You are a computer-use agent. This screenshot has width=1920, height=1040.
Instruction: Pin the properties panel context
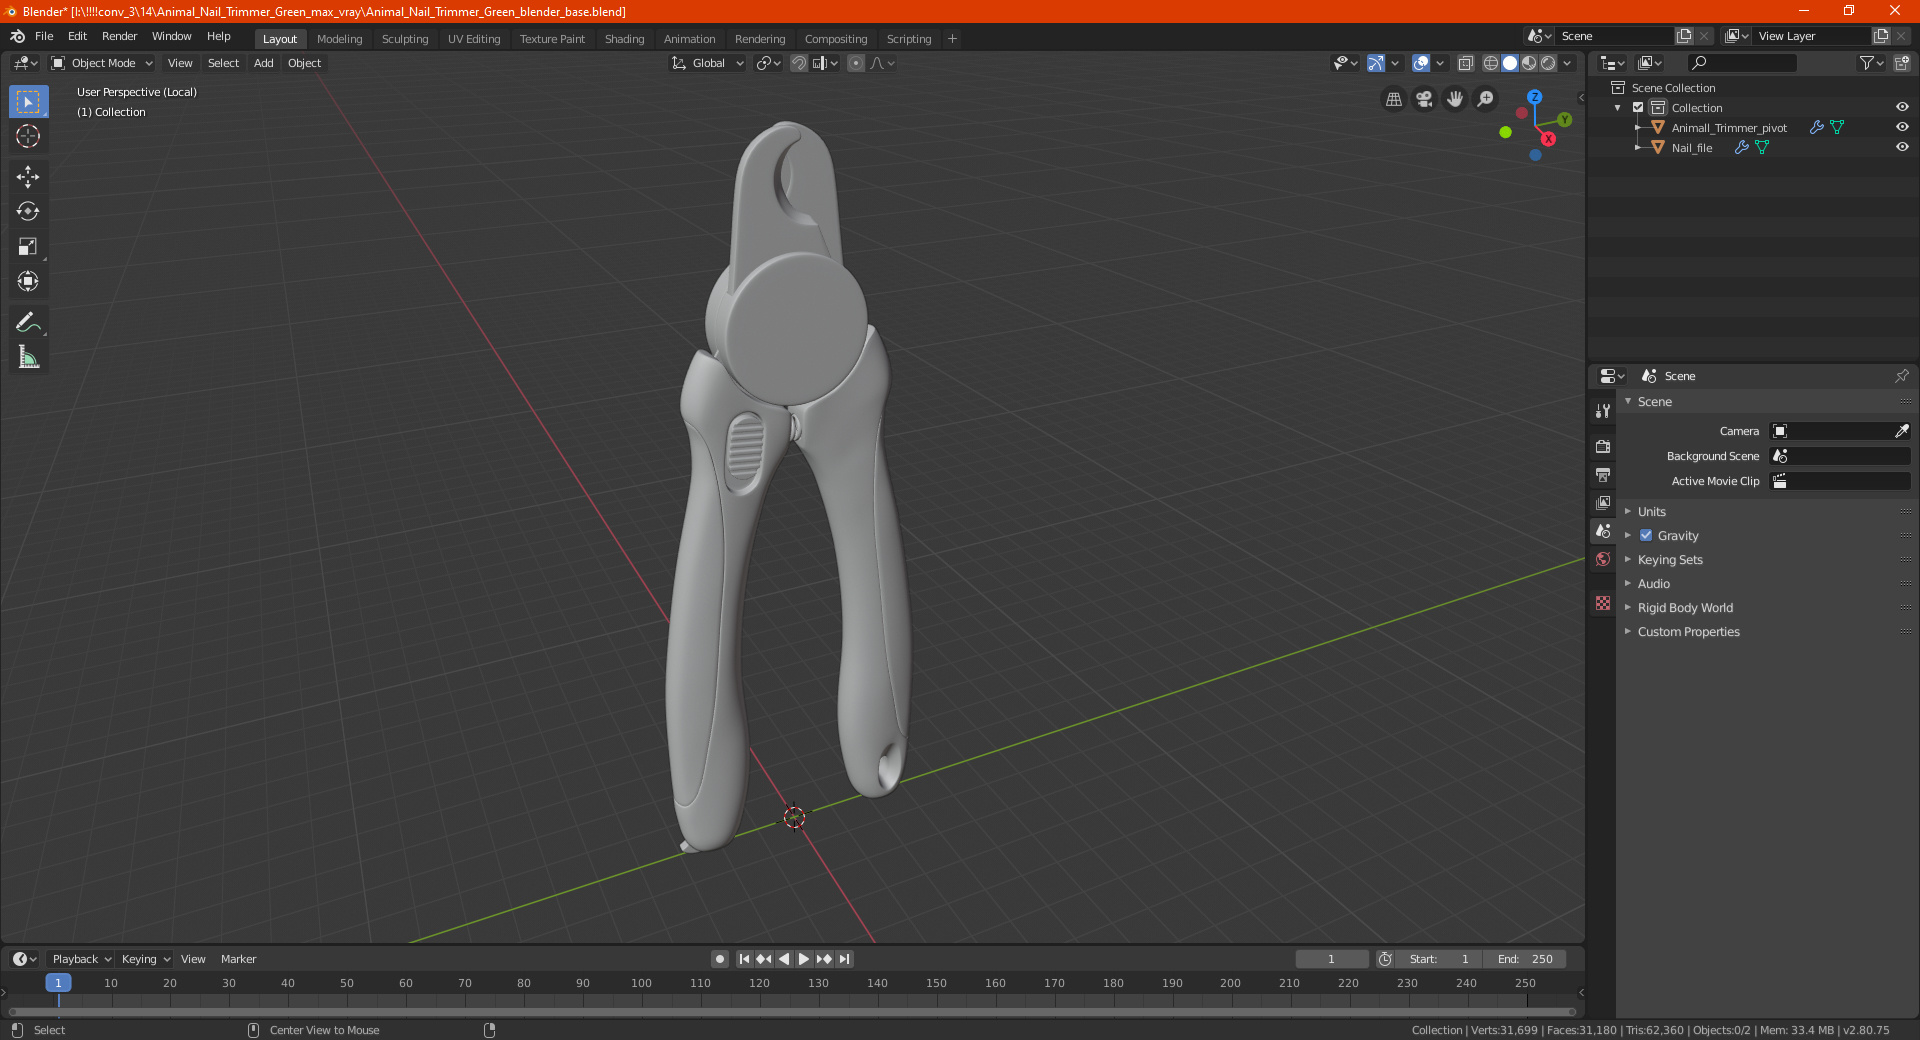(x=1901, y=376)
